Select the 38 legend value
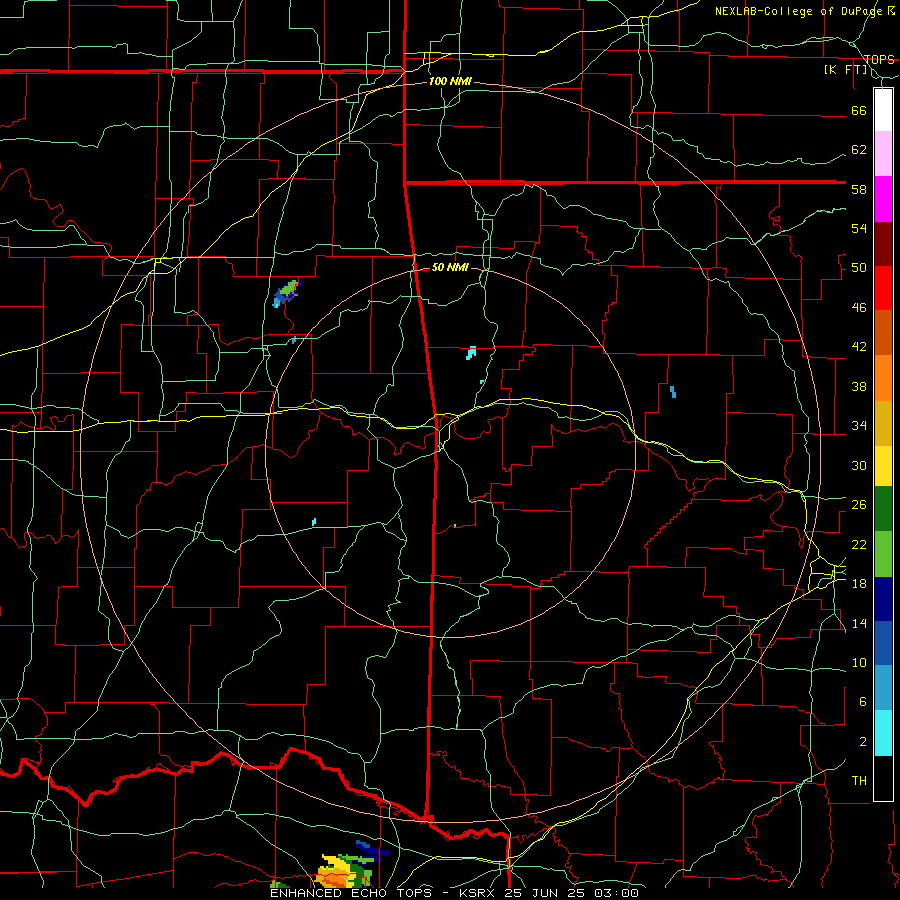900x900 pixels. pyautogui.click(x=859, y=386)
